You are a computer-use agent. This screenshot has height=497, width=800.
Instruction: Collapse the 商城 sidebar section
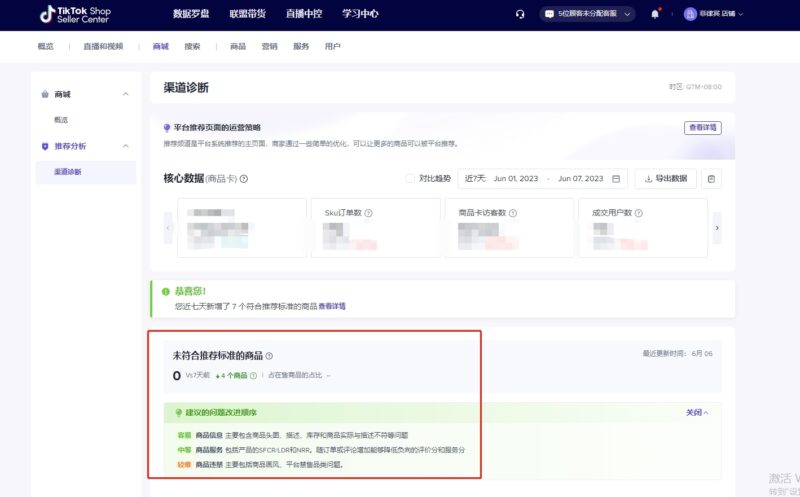pyautogui.click(x=126, y=94)
